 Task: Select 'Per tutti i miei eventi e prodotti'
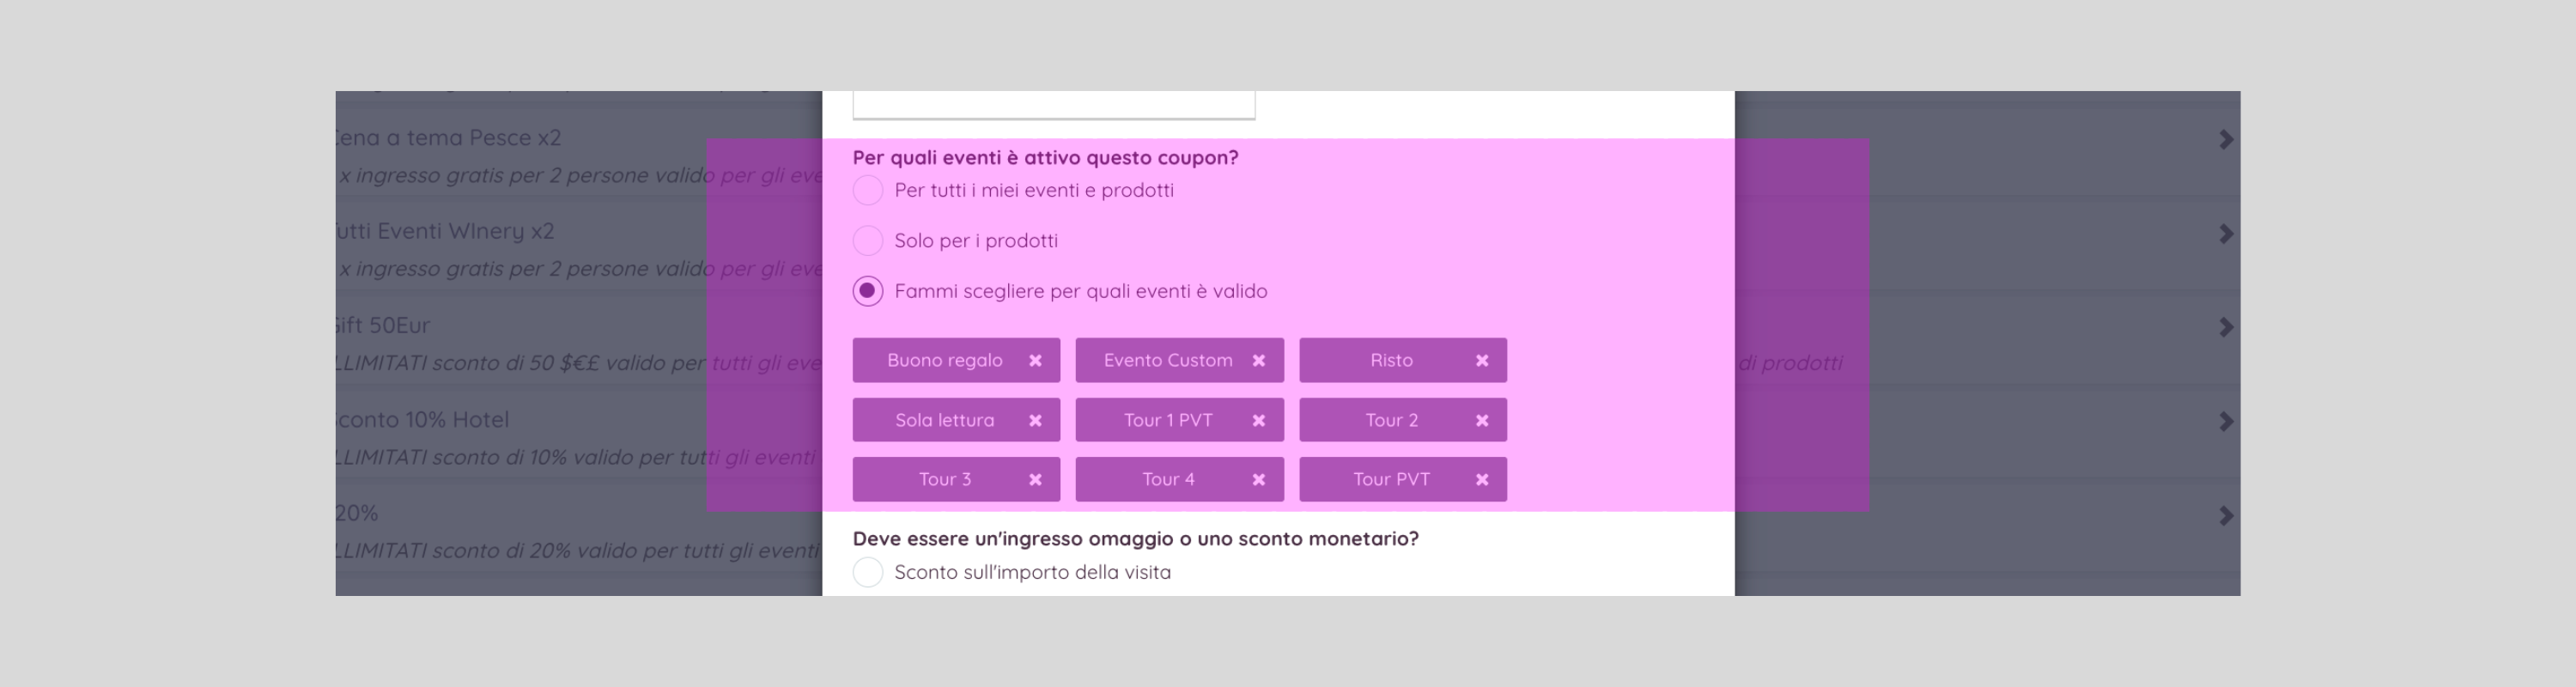867,190
